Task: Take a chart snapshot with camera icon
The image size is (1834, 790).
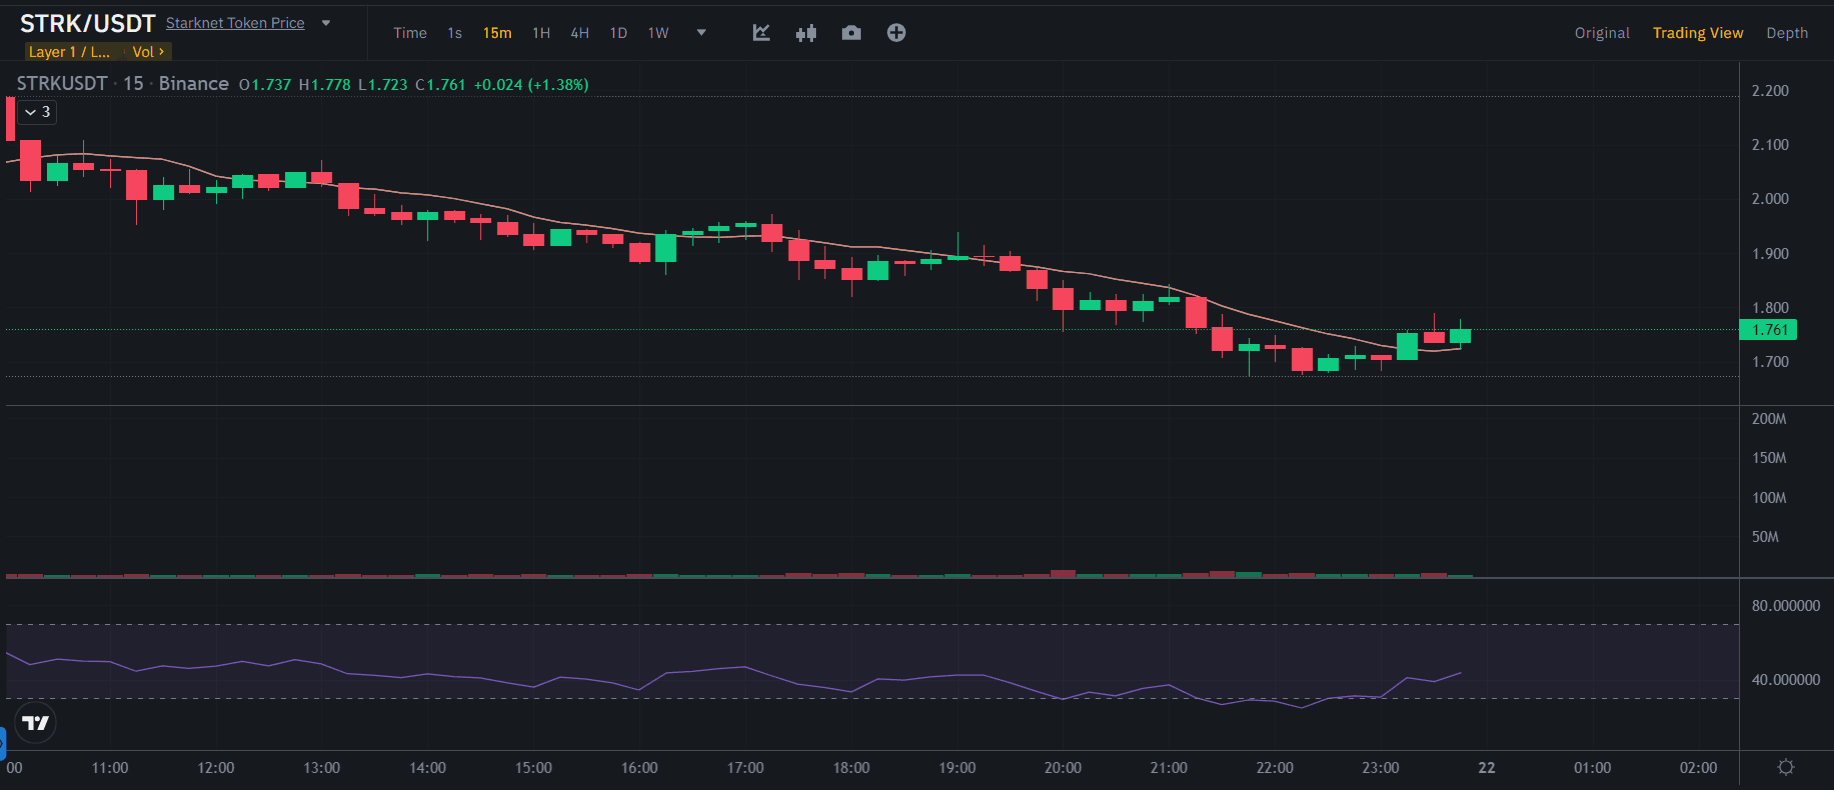Action: pos(851,33)
